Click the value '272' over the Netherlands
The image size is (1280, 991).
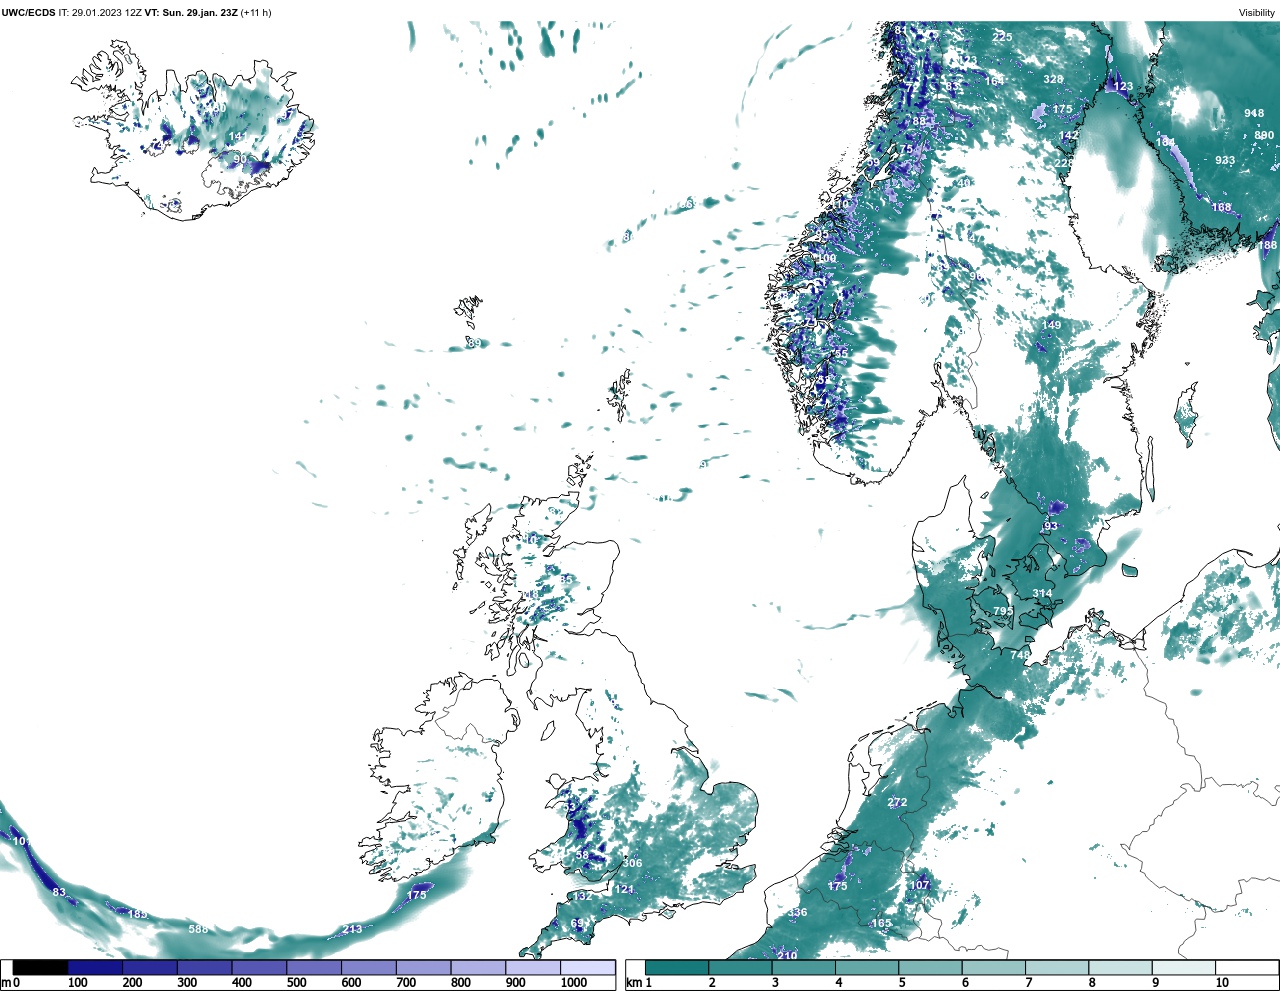[x=897, y=802]
